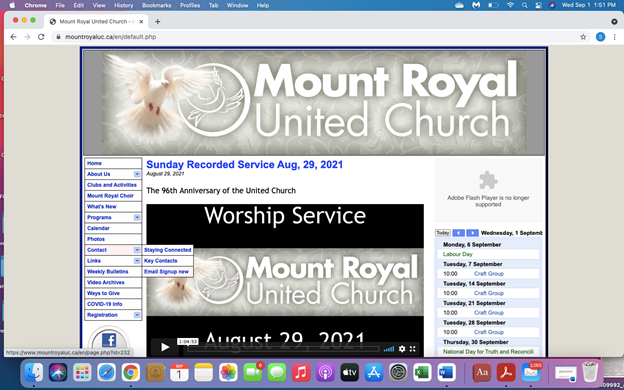Go to next calendar period arrow
This screenshot has height=390, width=624.
472,233
